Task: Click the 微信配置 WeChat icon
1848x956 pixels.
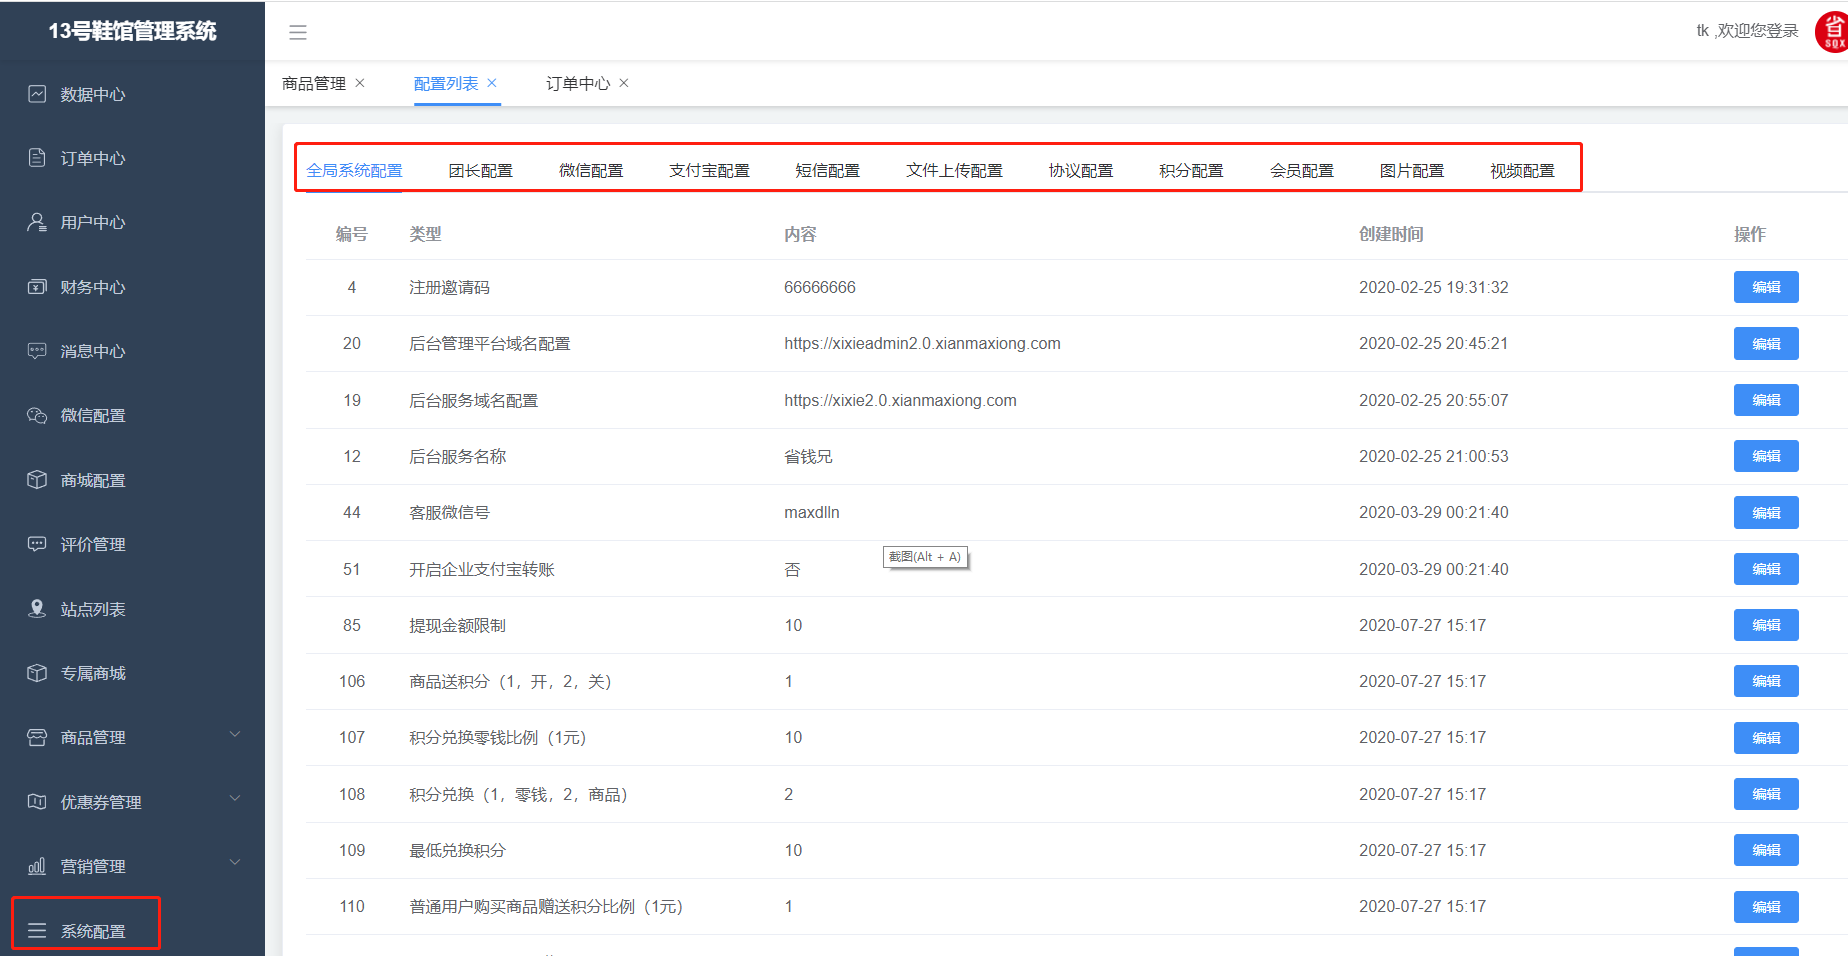Action: pyautogui.click(x=37, y=415)
